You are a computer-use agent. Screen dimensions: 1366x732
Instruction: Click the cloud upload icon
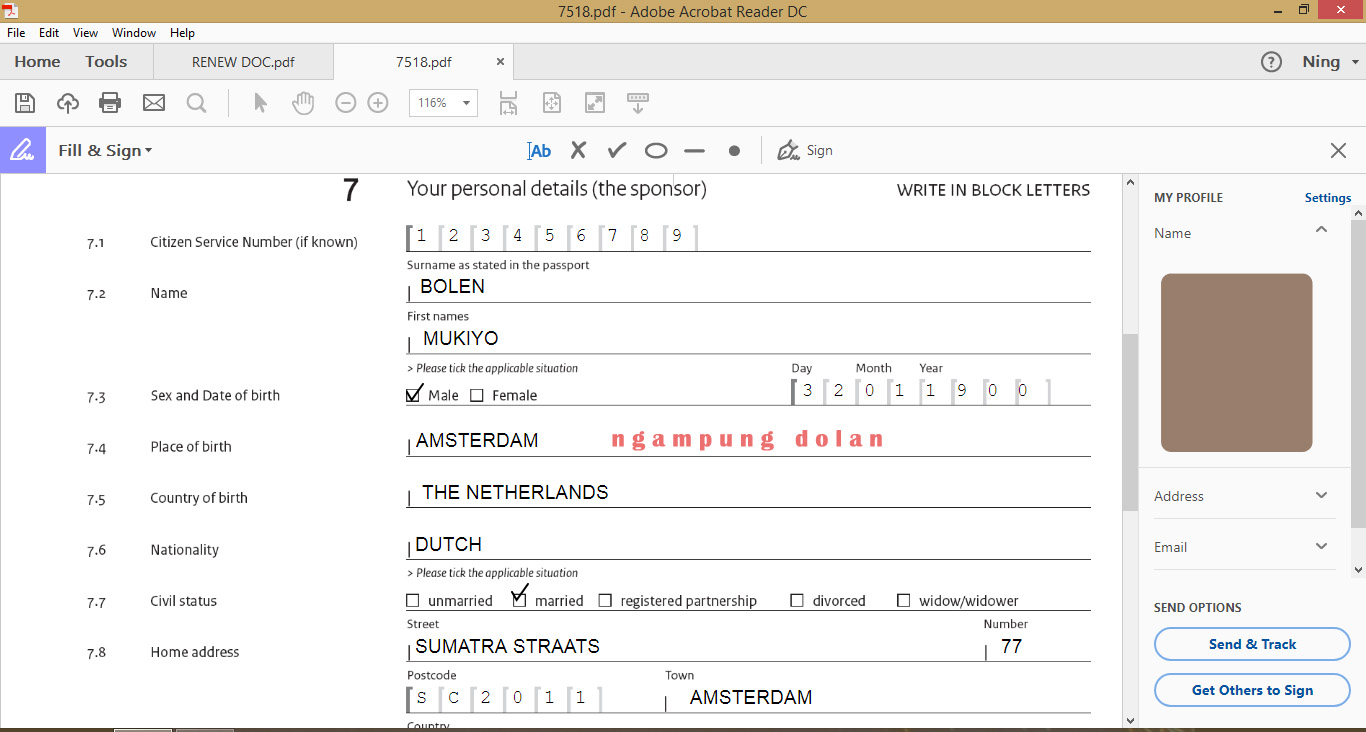pyautogui.click(x=68, y=102)
